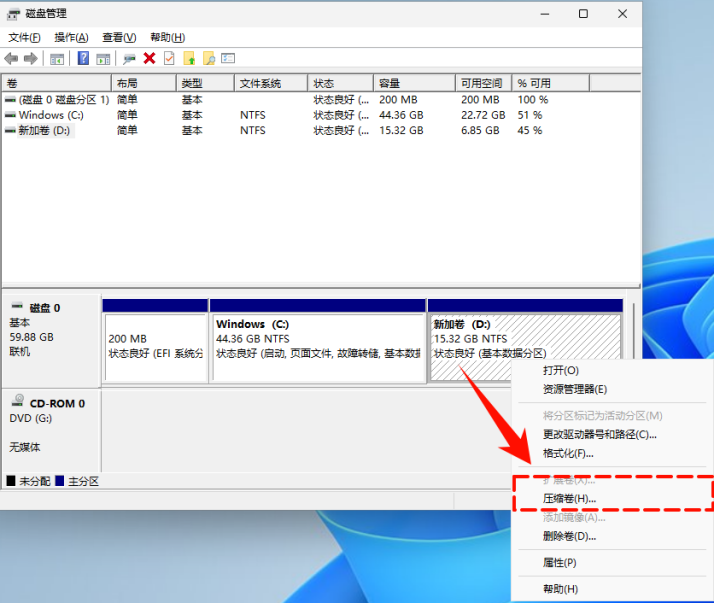714x603 pixels.
Task: Click the list view settings toolbar icon
Action: click(228, 58)
